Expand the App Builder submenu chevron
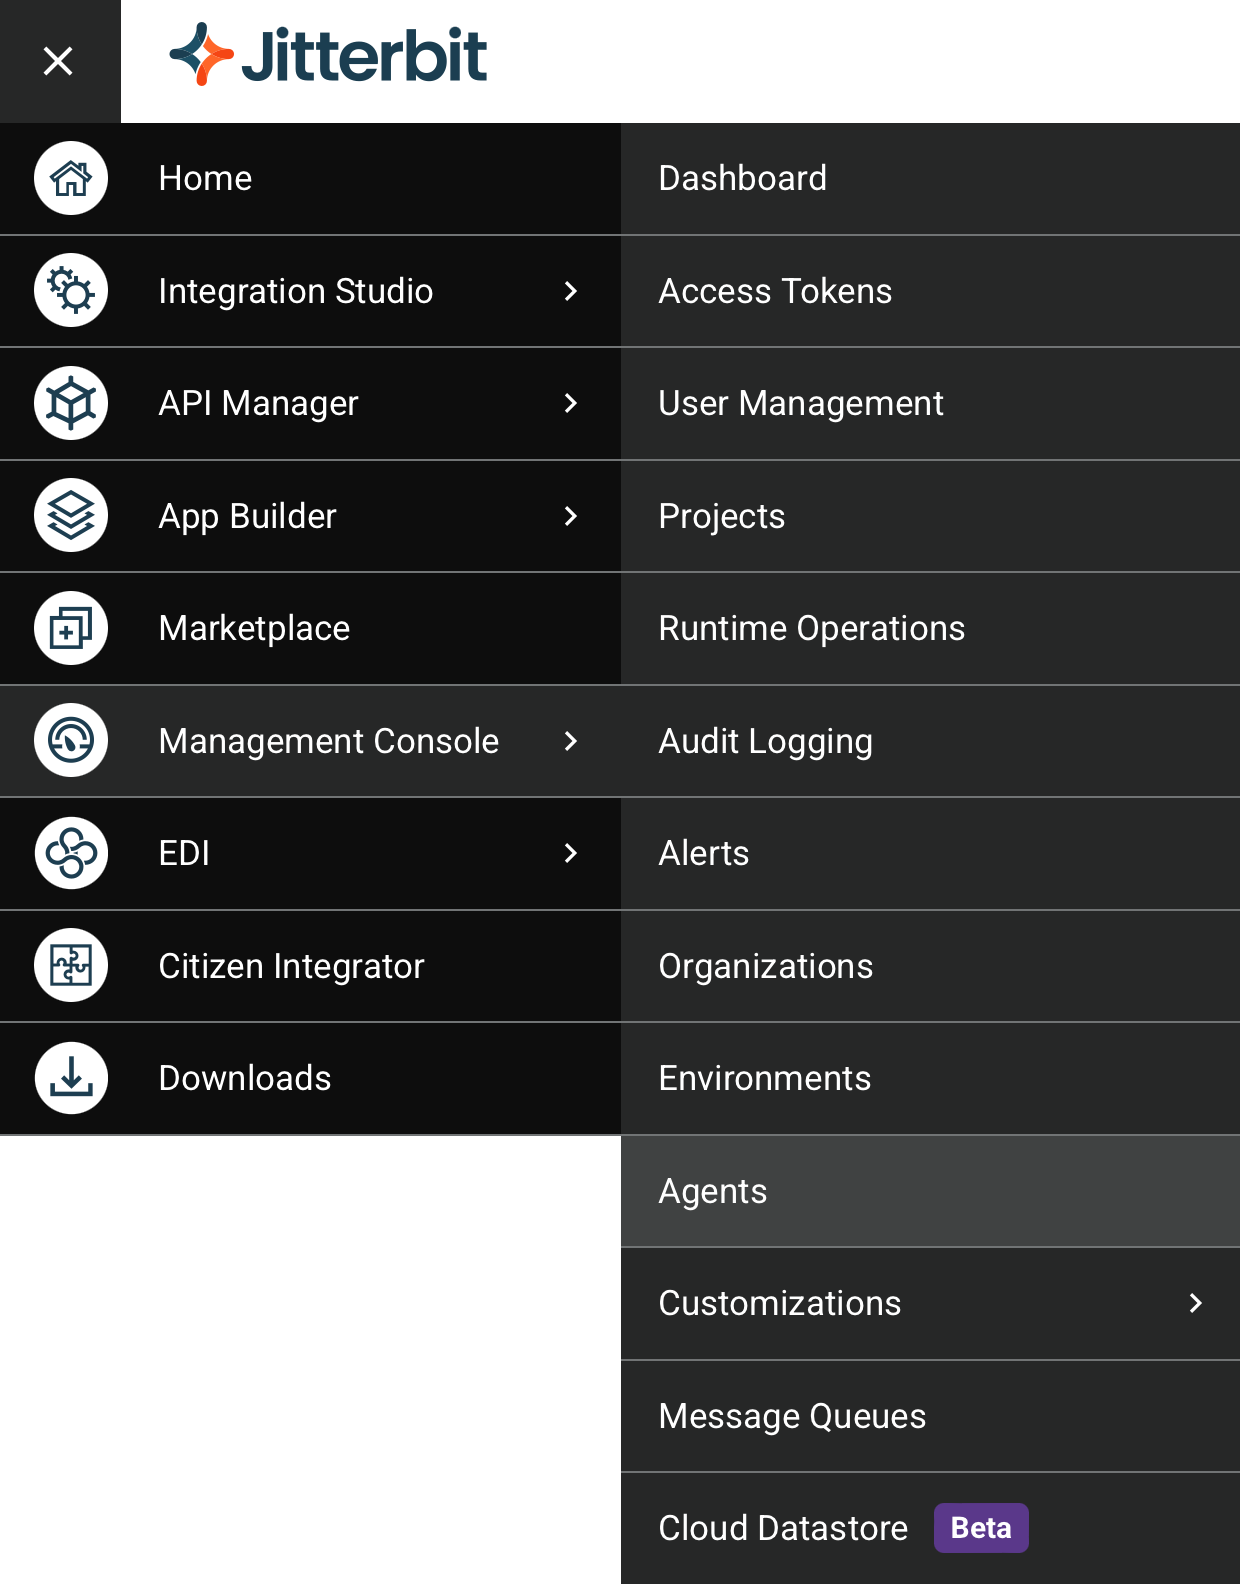The width and height of the screenshot is (1240, 1584). coord(571,516)
